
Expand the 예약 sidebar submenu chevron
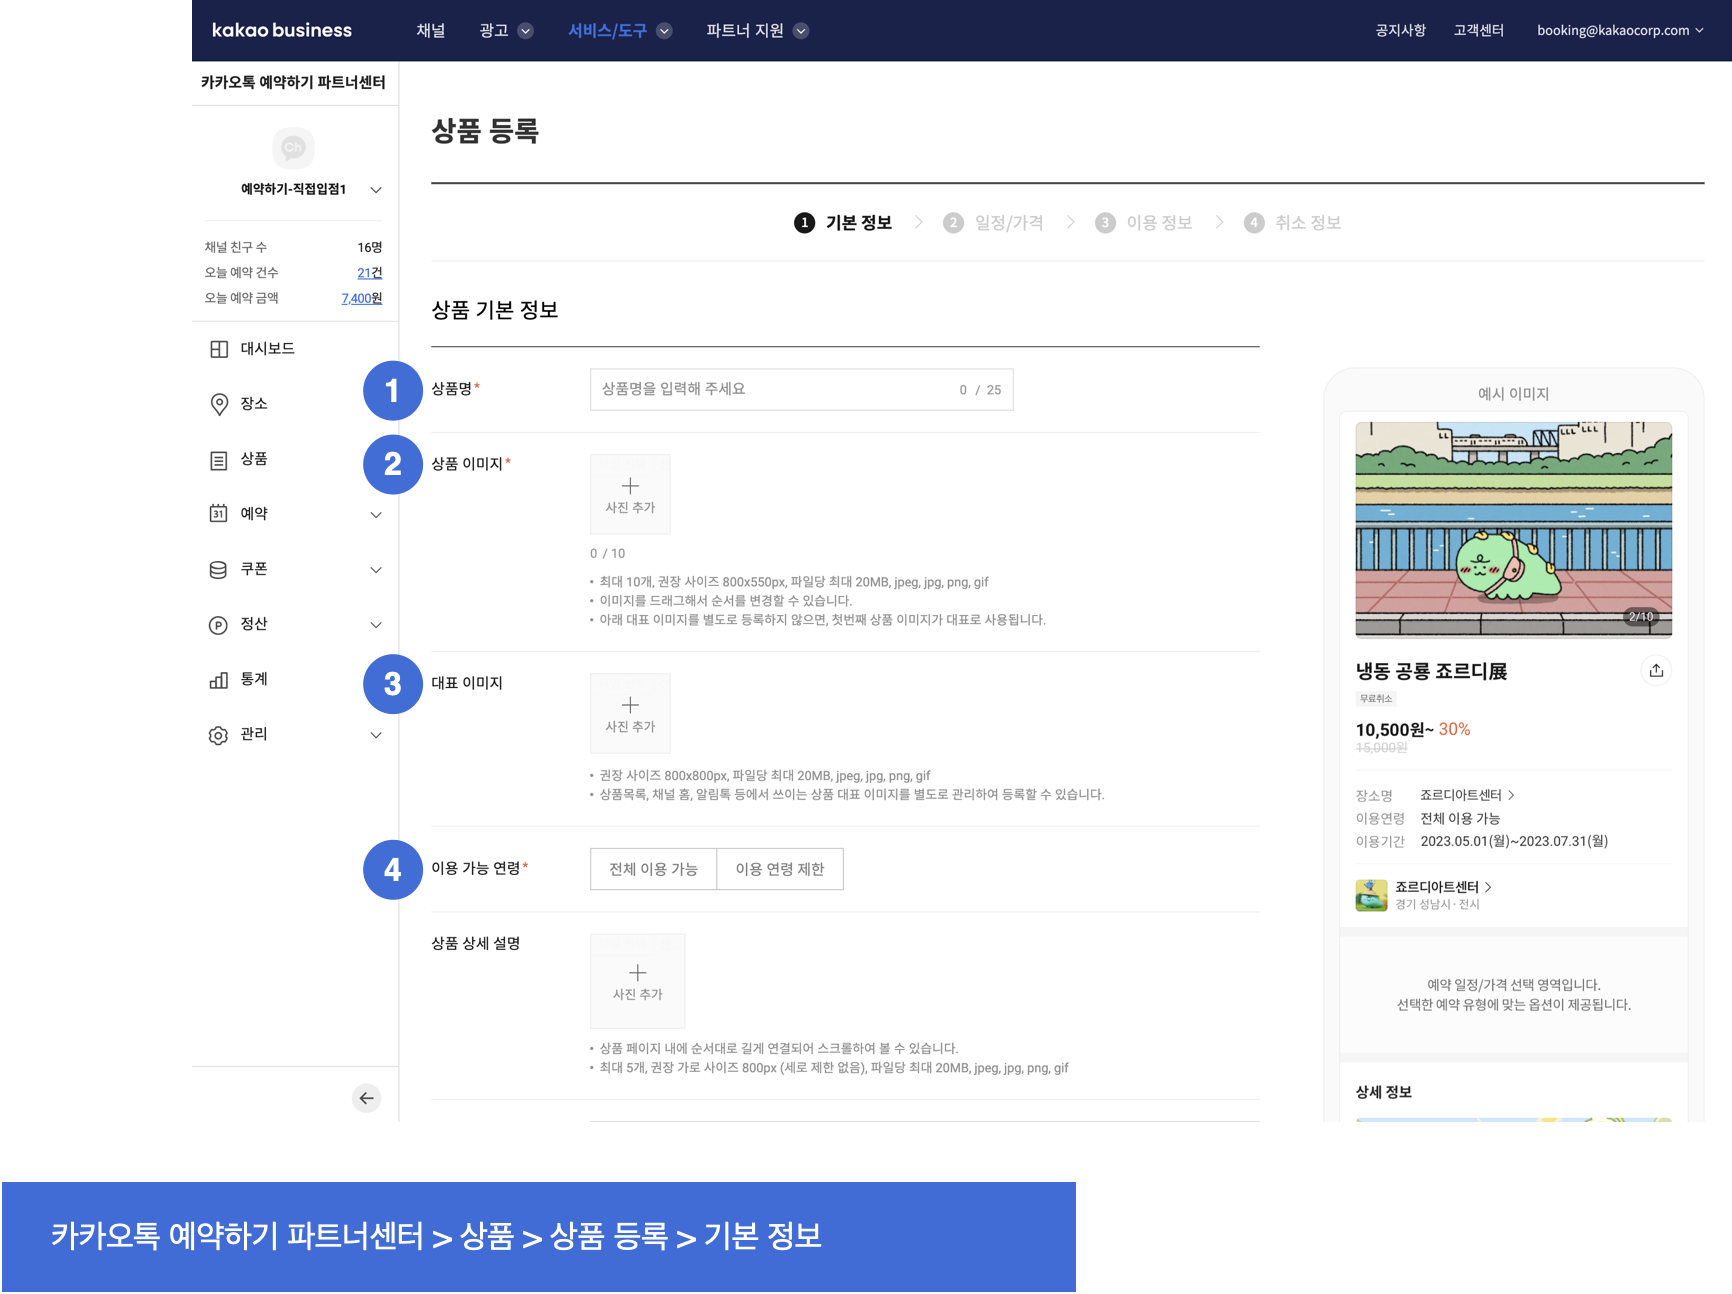pos(376,515)
